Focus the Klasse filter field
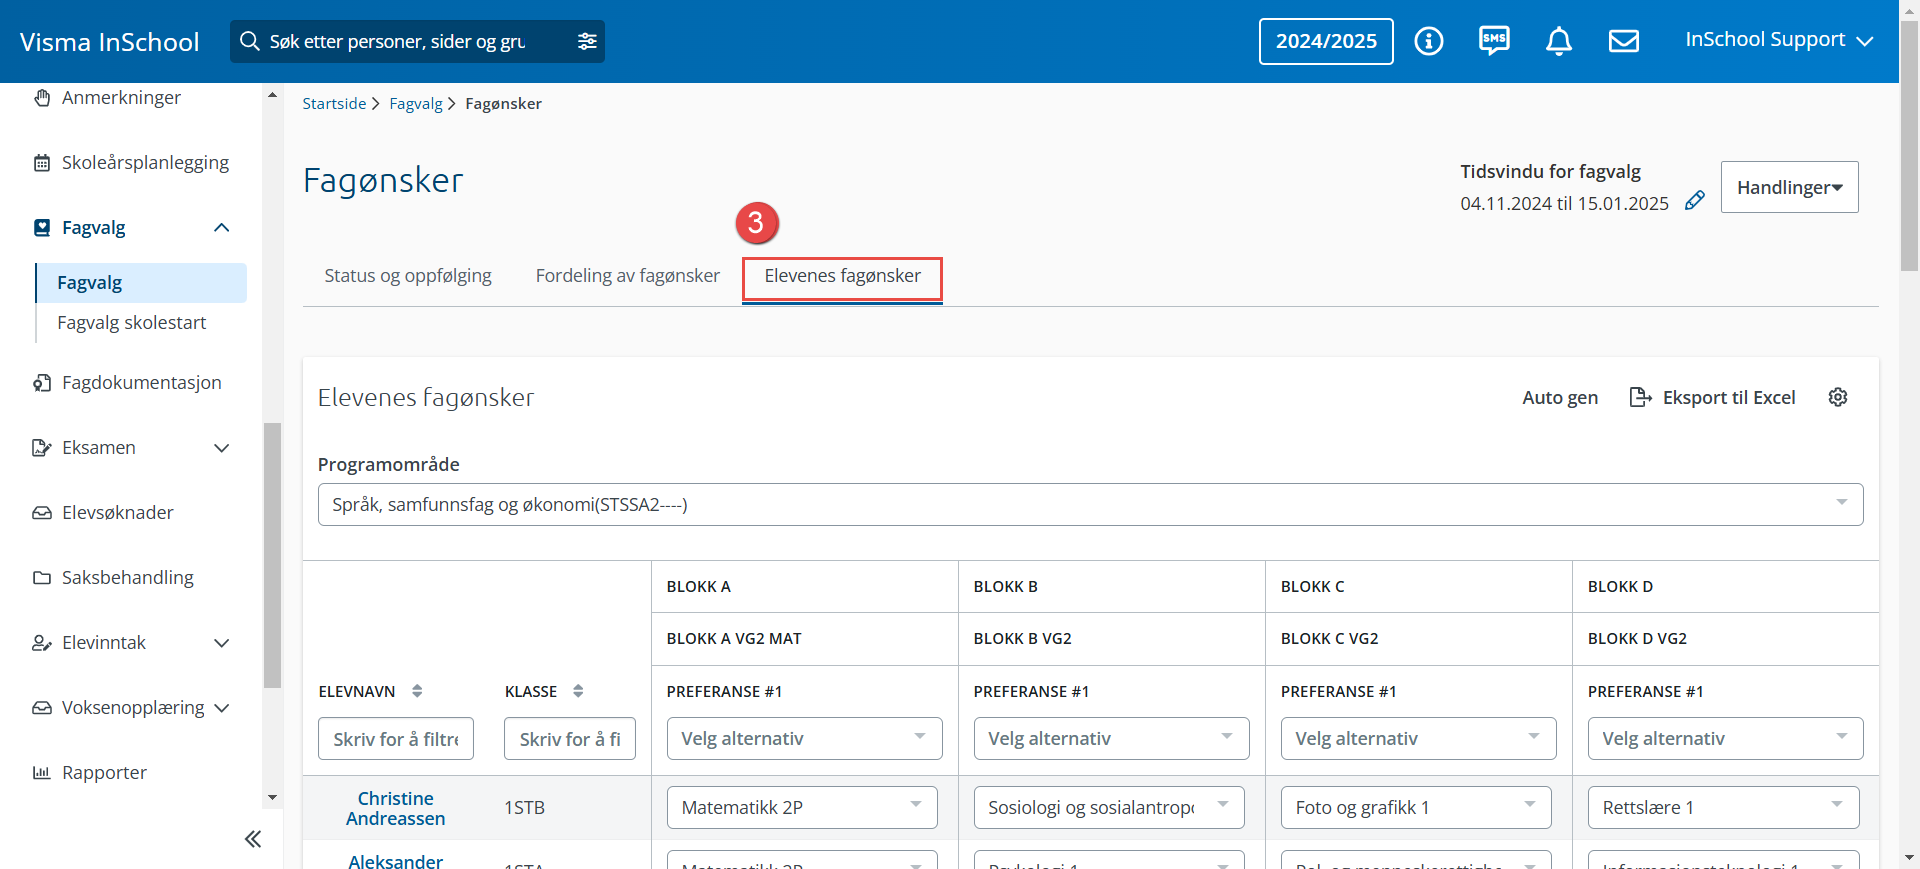The width and height of the screenshot is (1920, 869). 570,739
